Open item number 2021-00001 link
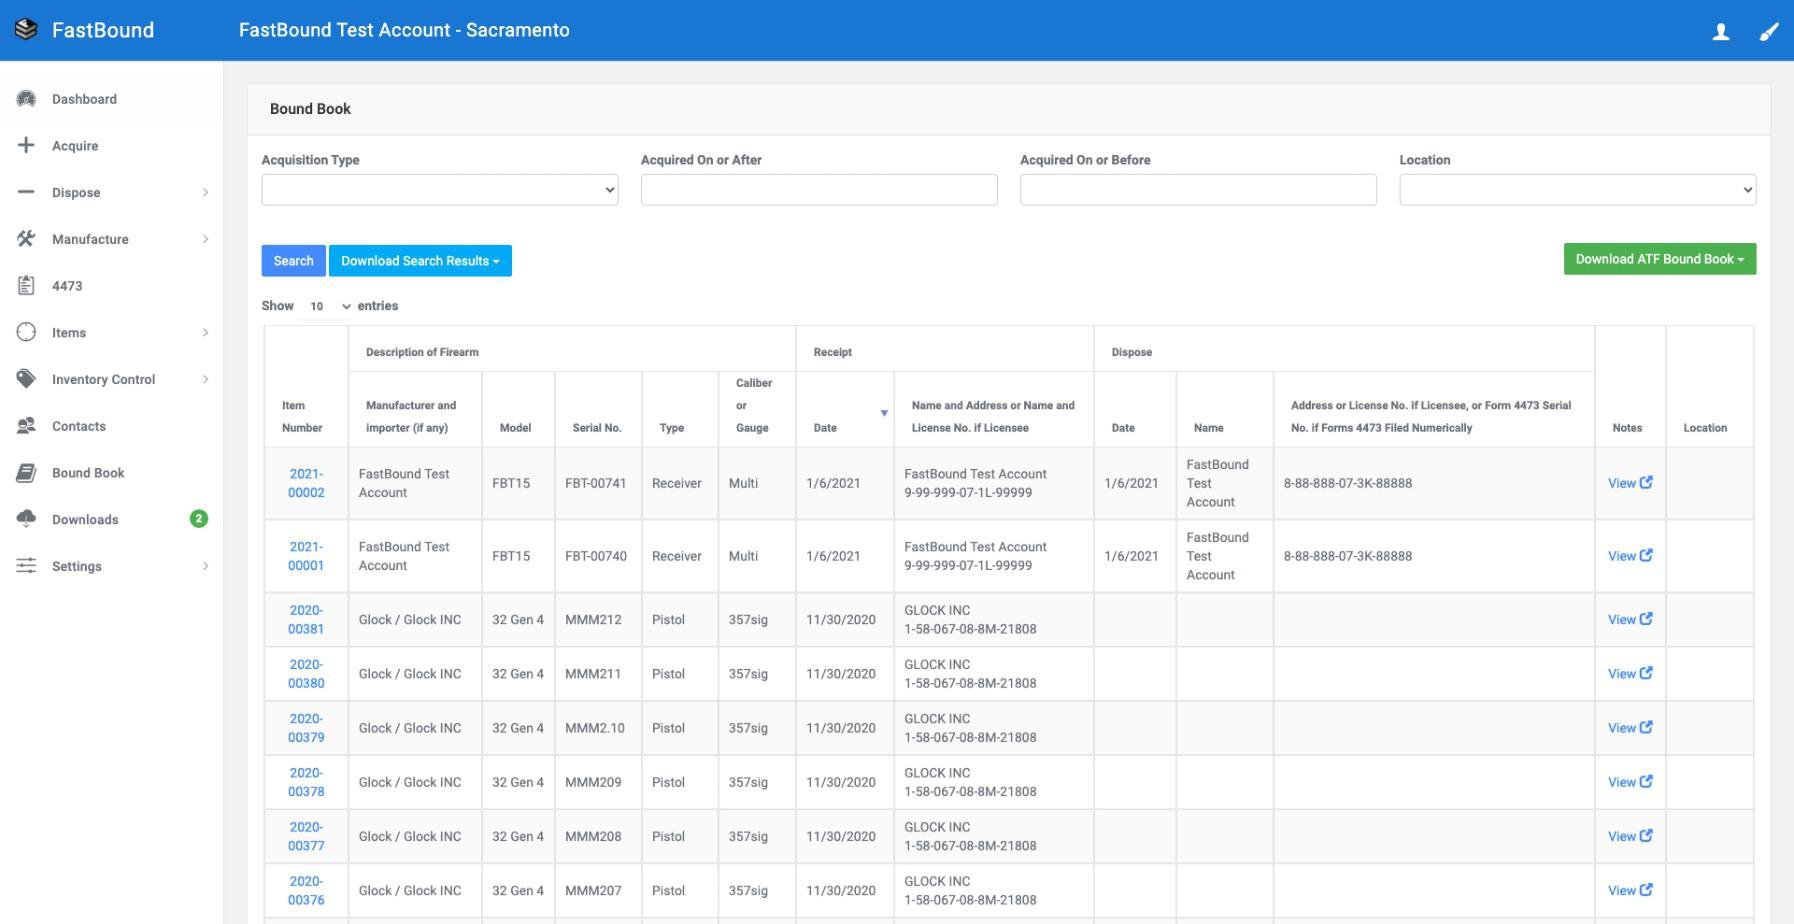The height and width of the screenshot is (924, 1794). point(306,556)
